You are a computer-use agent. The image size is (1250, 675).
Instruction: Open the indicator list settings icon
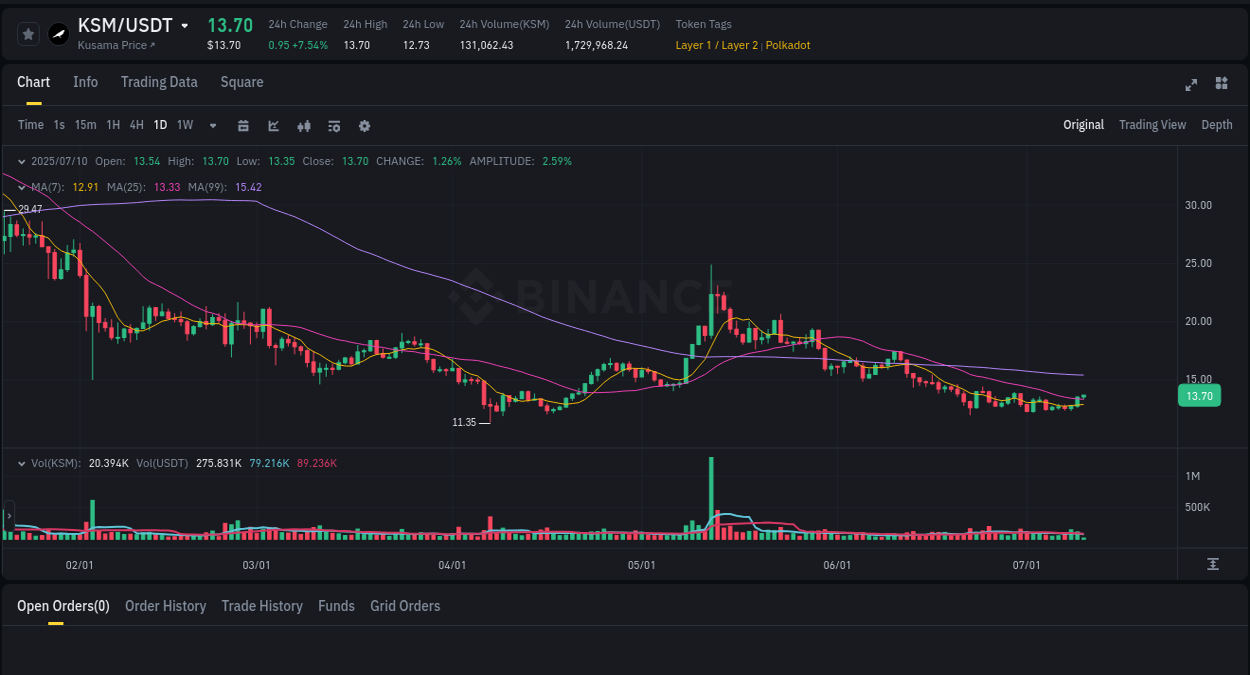coord(333,126)
